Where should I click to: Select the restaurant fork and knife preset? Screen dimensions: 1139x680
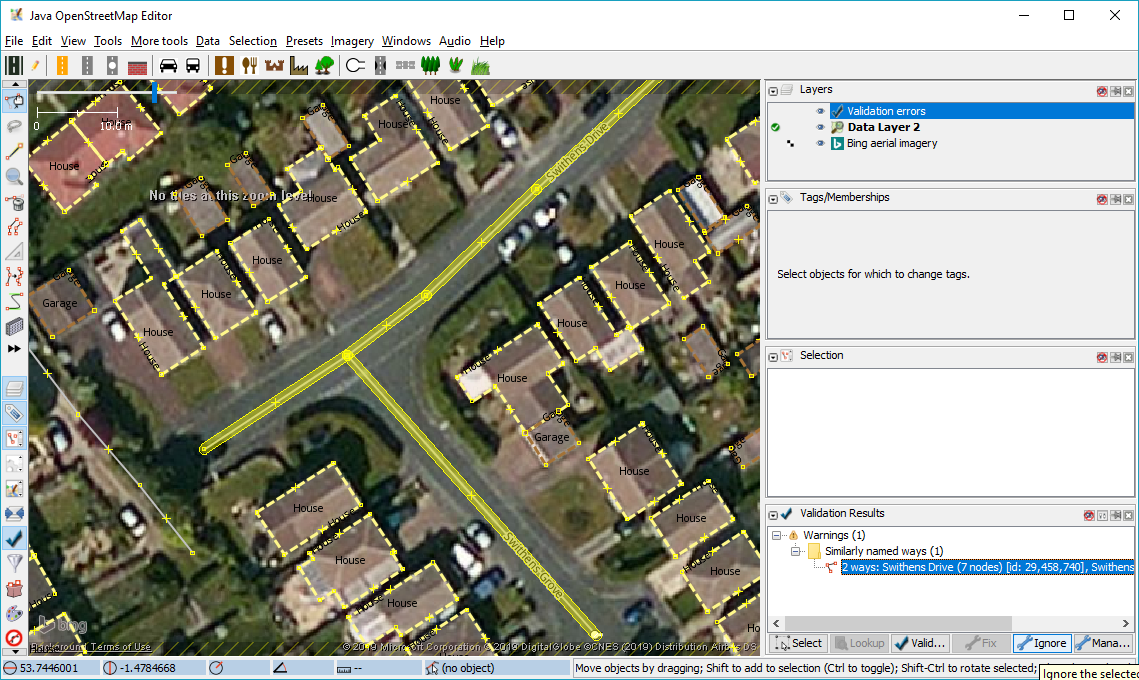(249, 65)
